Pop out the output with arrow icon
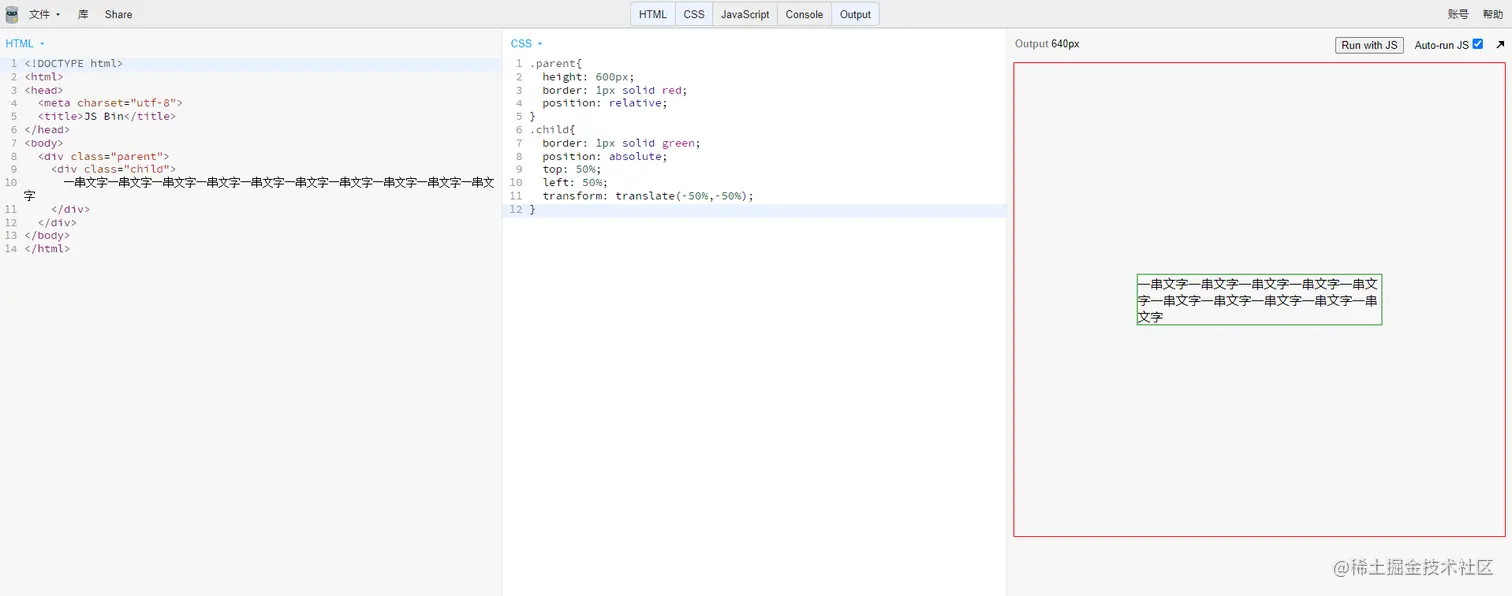This screenshot has width=1512, height=596. [x=1500, y=45]
